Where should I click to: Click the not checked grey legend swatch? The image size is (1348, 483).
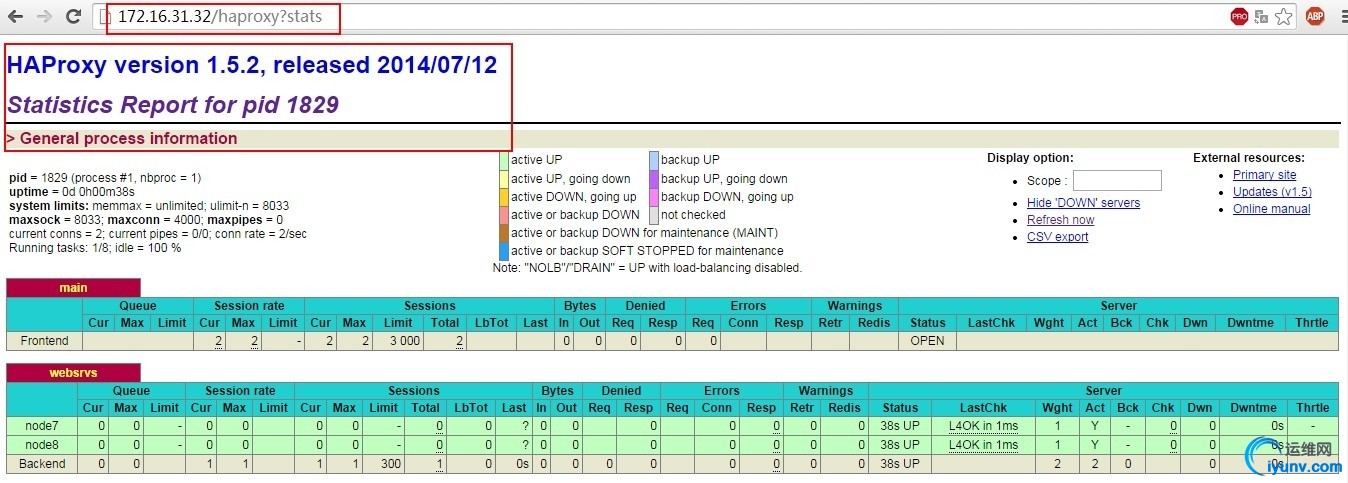[654, 215]
